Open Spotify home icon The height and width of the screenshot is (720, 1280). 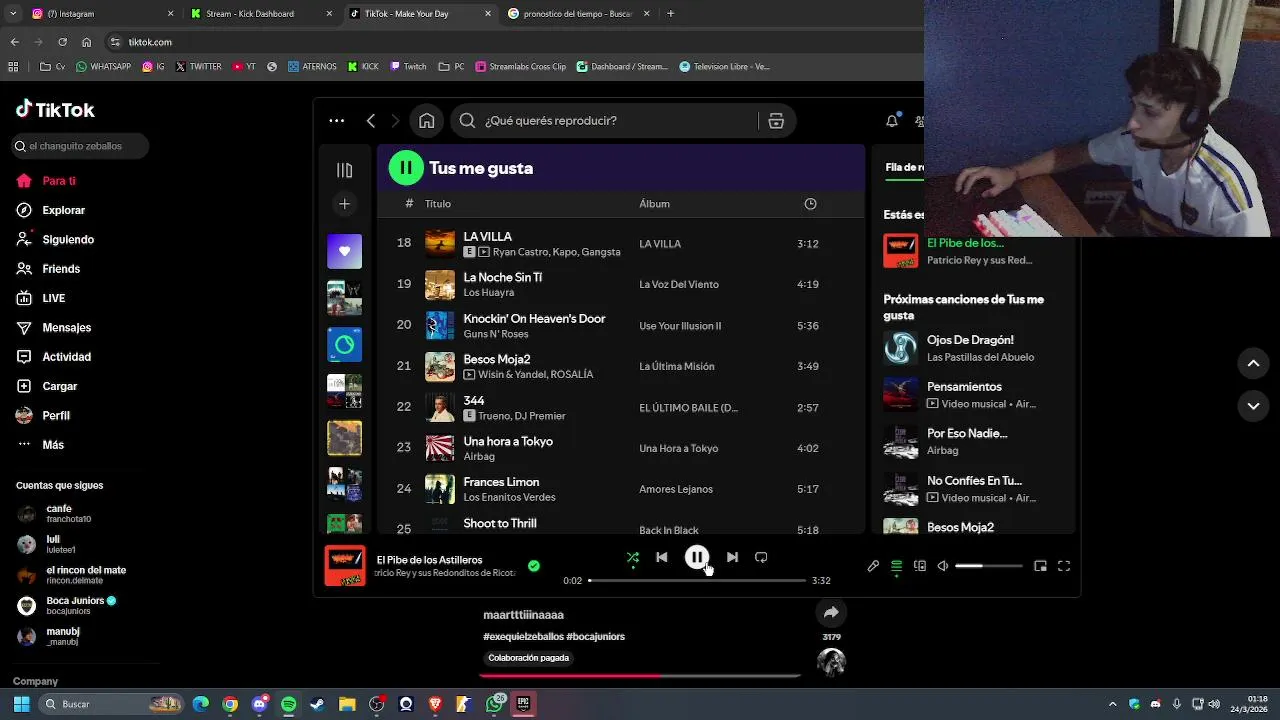[x=427, y=121]
